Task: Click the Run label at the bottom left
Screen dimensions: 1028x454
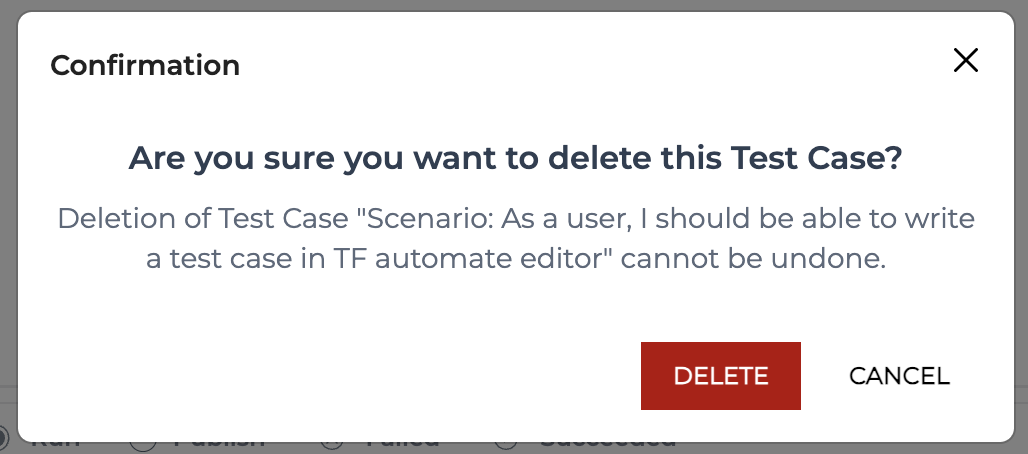Action: 56,444
